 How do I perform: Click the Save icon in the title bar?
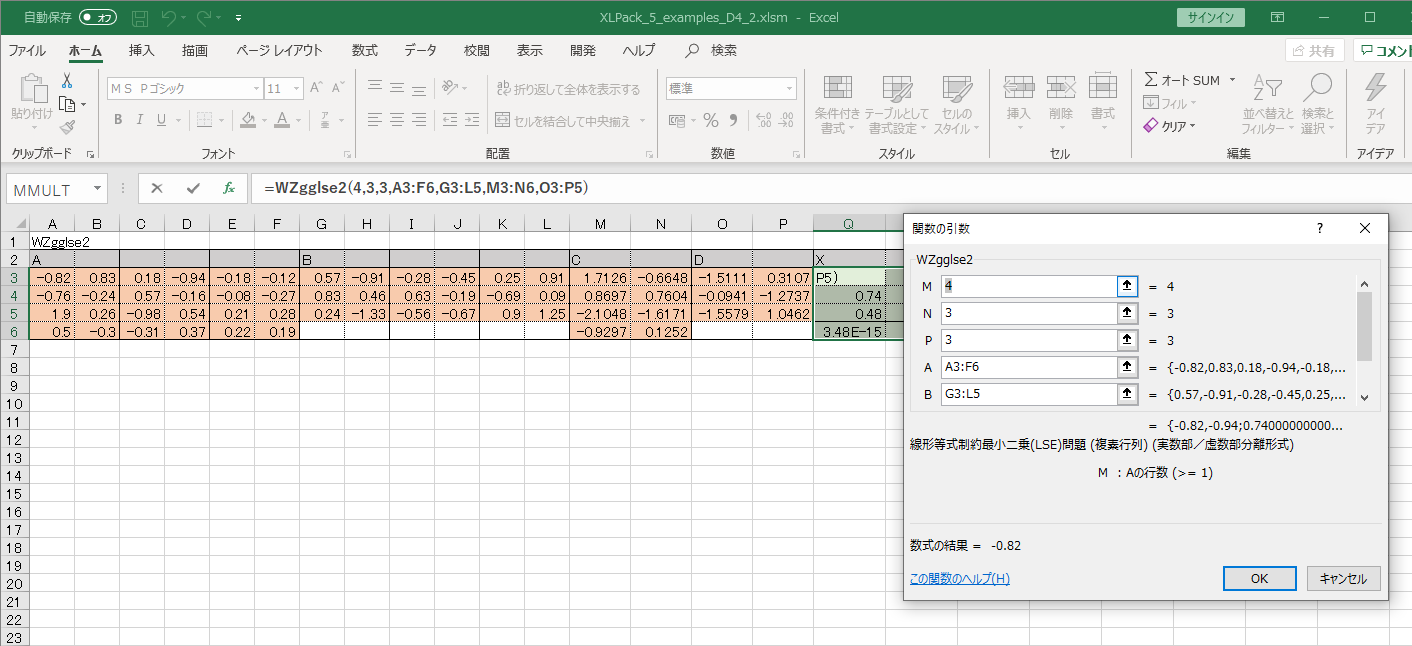click(x=140, y=18)
